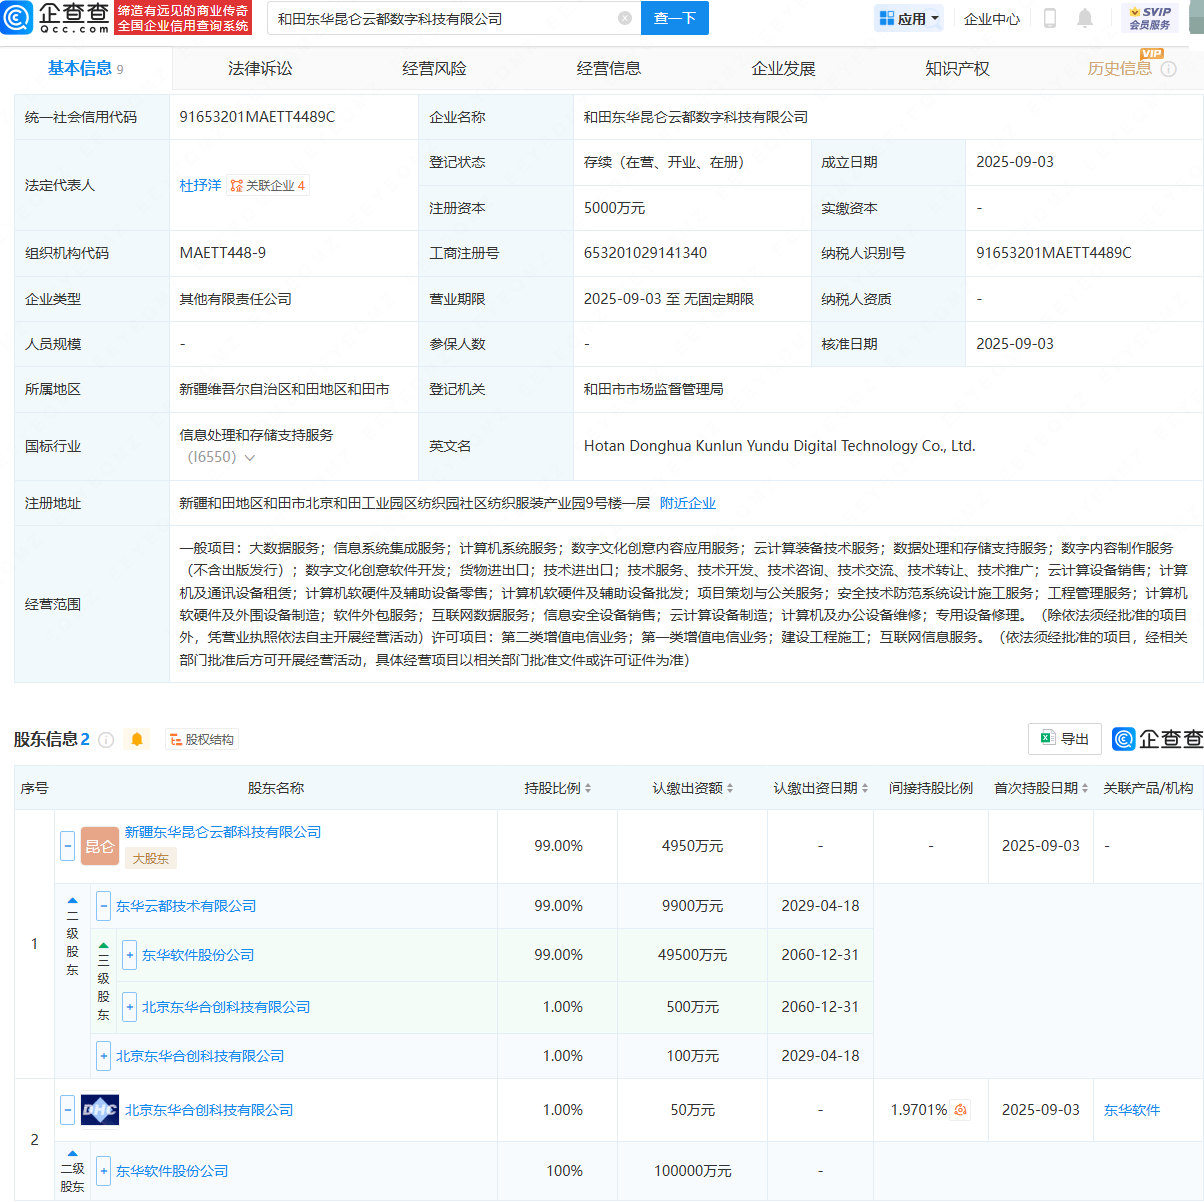1204x1202 pixels.
Task: Expand 东华软件股份公司 shareholder row
Action: [129, 955]
